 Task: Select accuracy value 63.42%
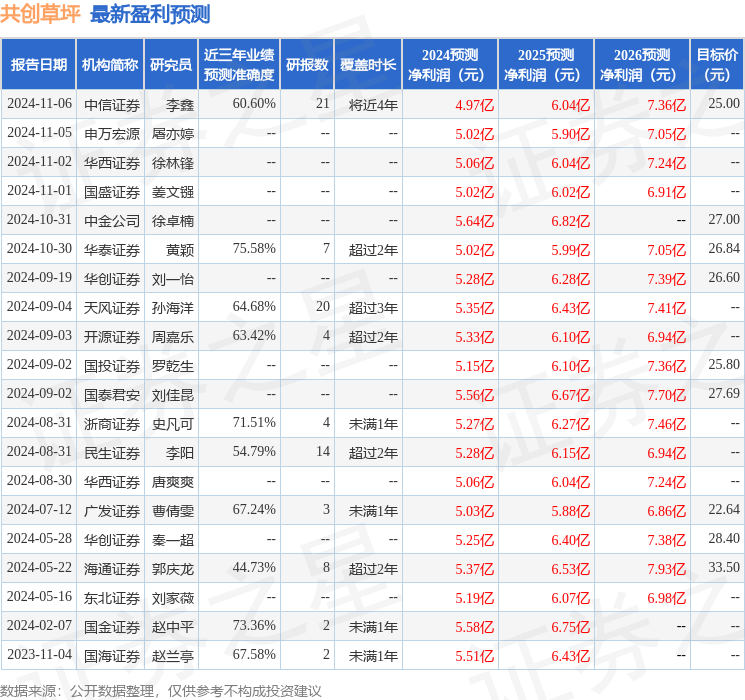[254, 336]
